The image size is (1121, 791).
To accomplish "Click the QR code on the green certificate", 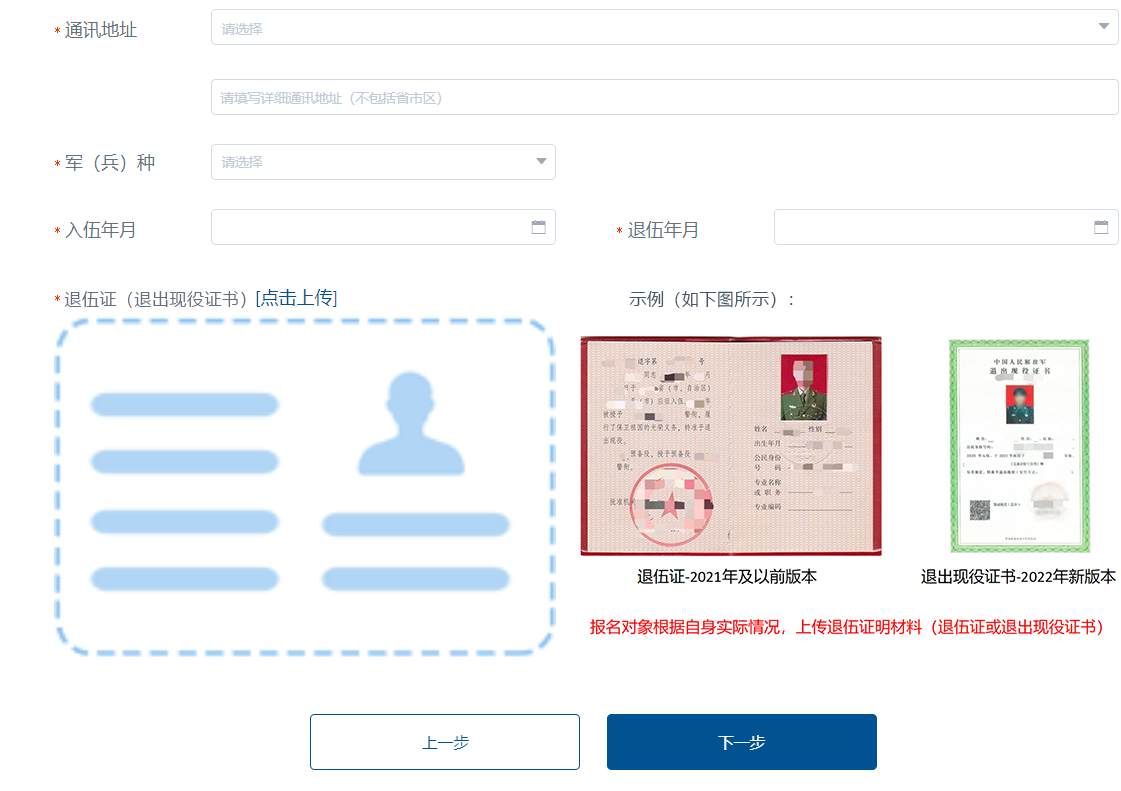I will (x=979, y=508).
